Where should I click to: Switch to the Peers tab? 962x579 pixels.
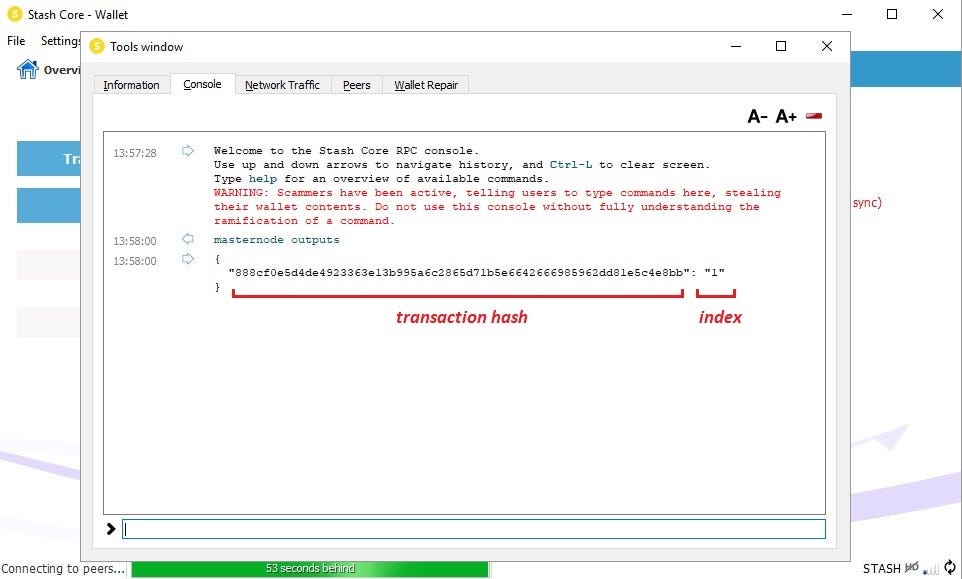(x=356, y=85)
